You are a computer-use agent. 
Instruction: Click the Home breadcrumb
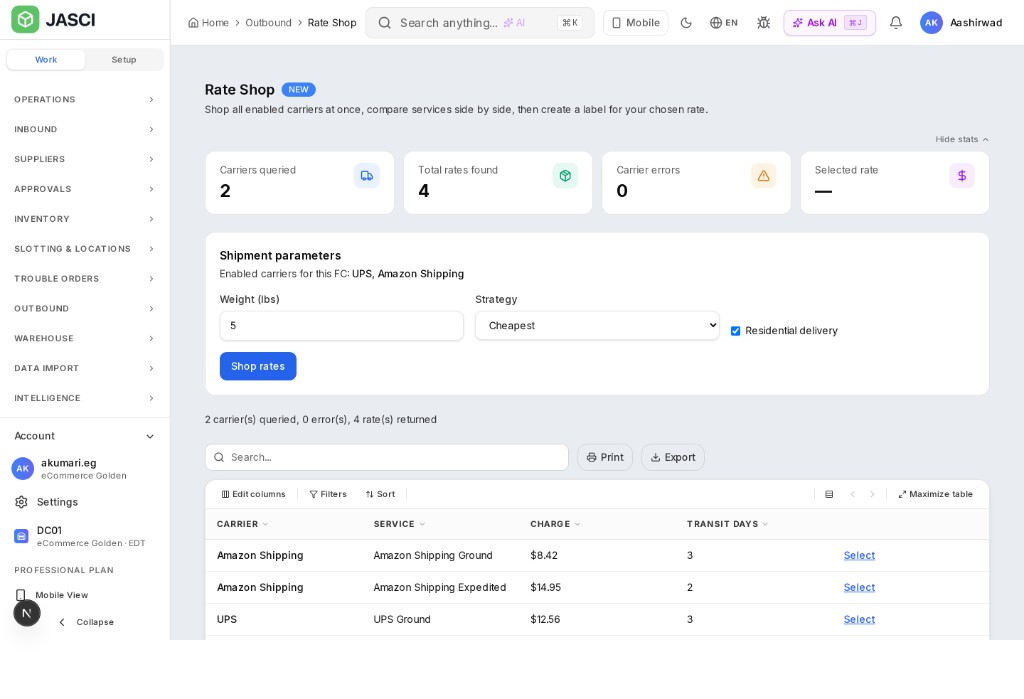[208, 23]
